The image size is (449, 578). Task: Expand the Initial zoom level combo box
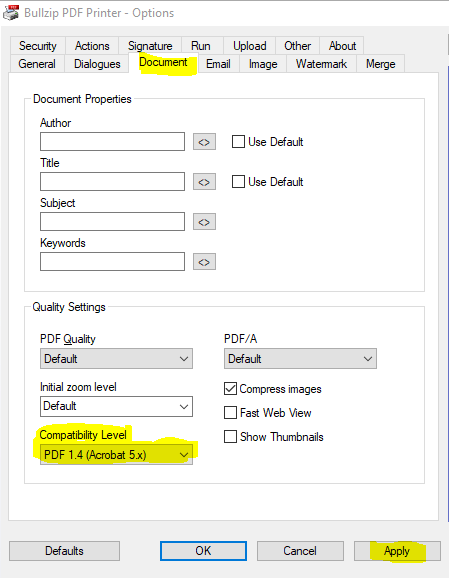(116, 407)
